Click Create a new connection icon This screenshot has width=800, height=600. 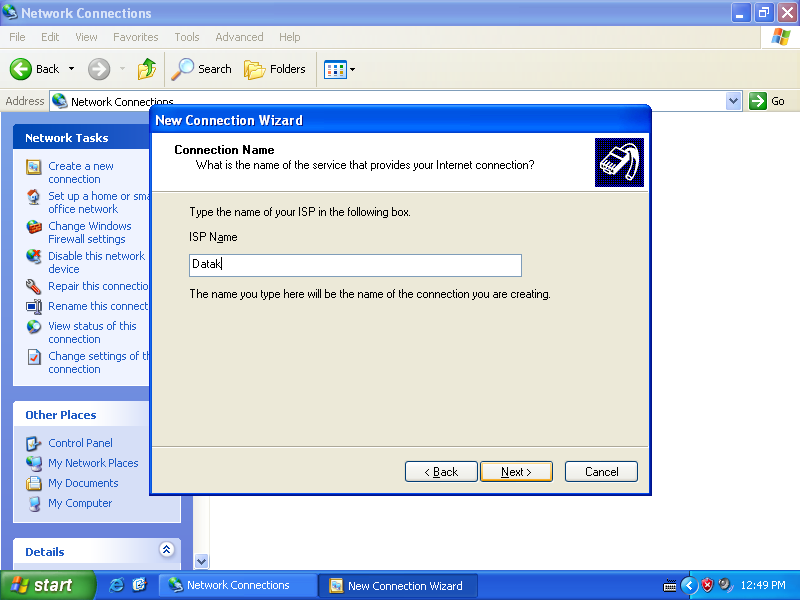pyautogui.click(x=34, y=166)
